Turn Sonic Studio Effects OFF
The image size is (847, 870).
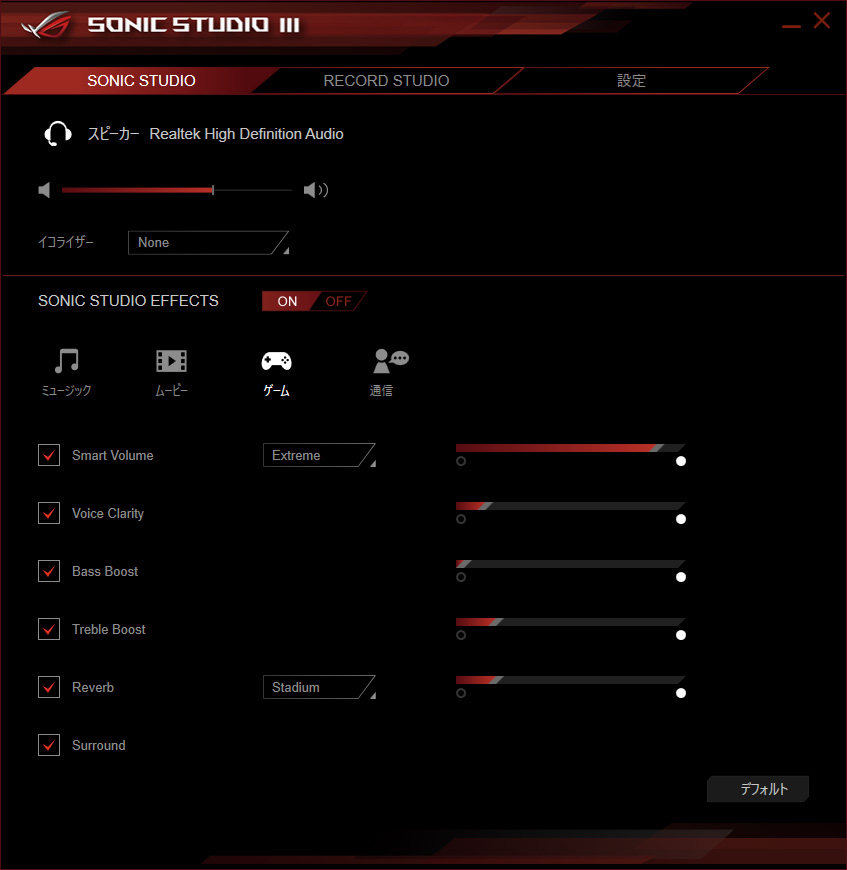pos(338,301)
